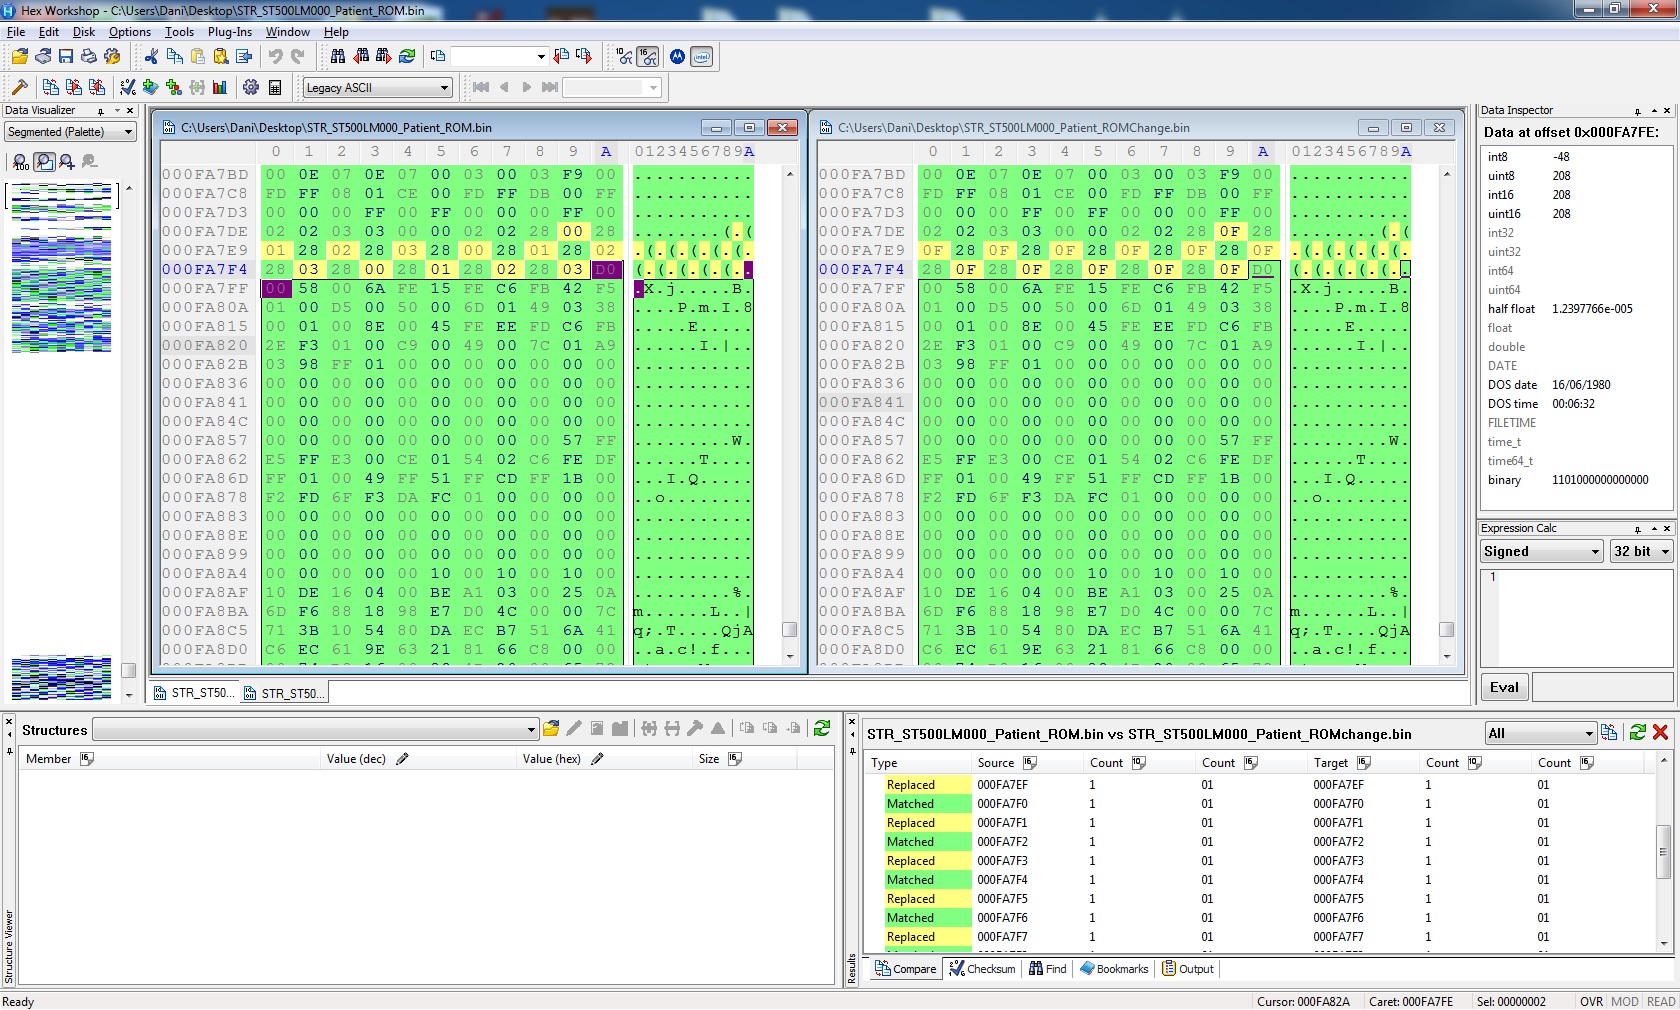This screenshot has width=1680, height=1010.
Task: Toggle format icon on Source column header
Action: pyautogui.click(x=1030, y=763)
